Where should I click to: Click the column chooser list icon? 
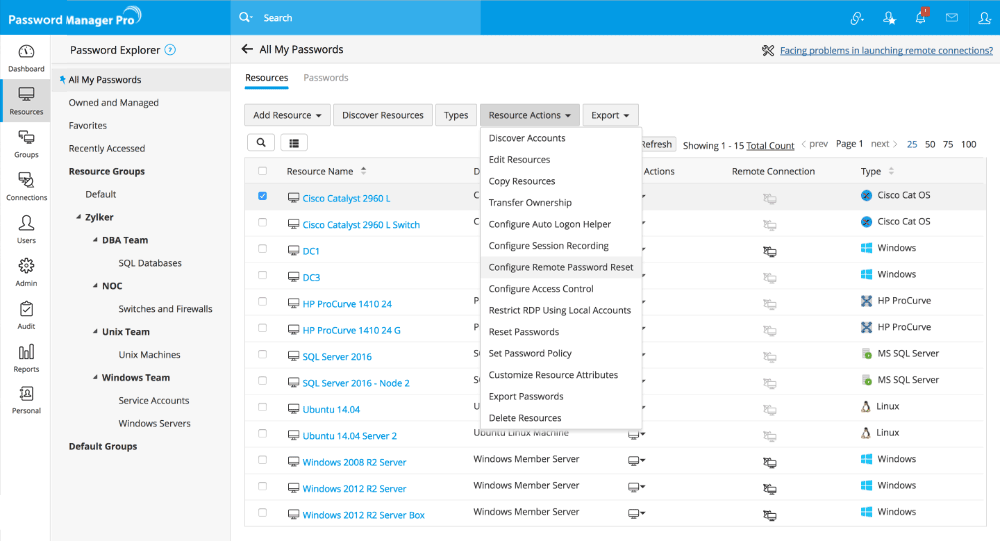click(294, 144)
